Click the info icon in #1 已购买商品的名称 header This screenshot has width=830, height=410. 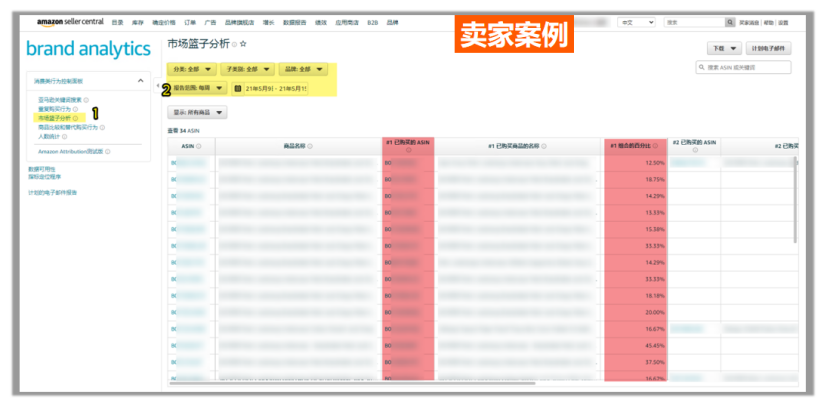tap(544, 147)
